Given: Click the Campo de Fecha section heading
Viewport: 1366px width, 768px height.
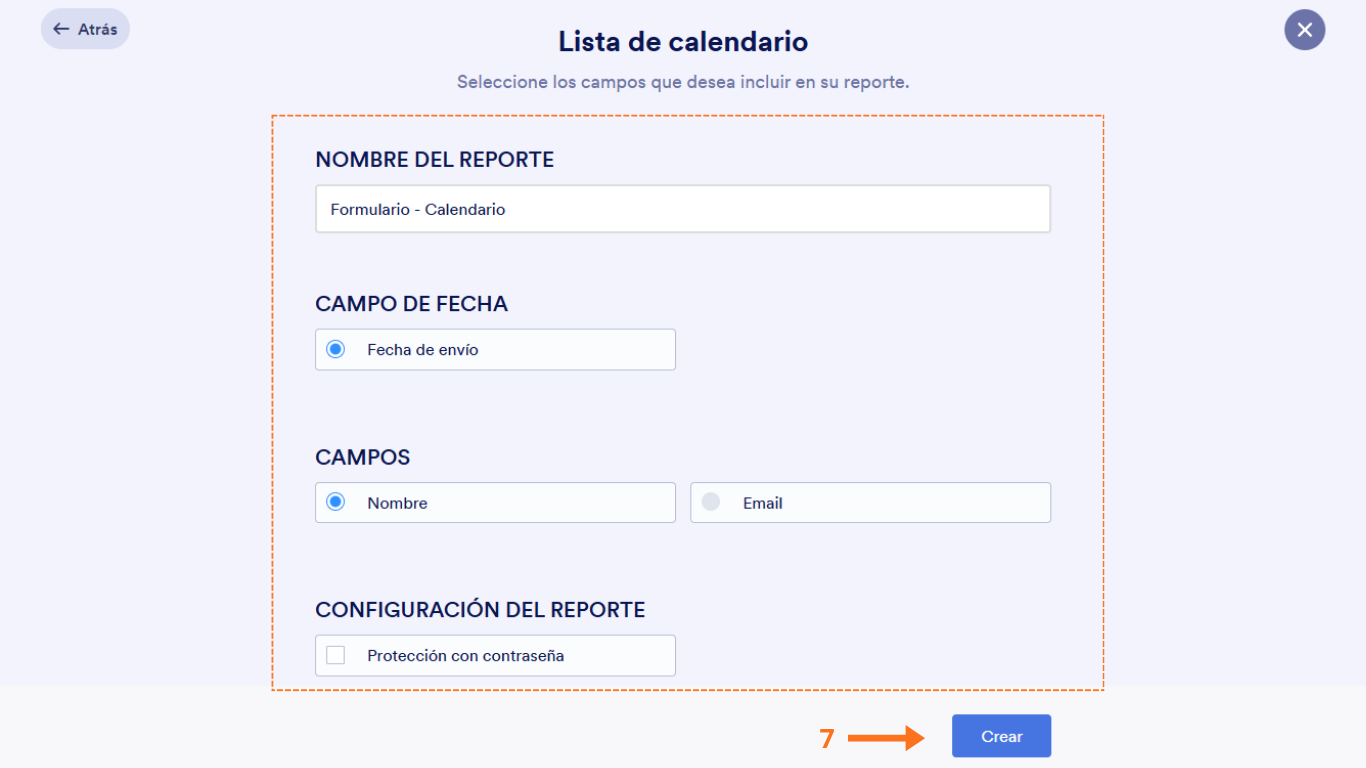Looking at the screenshot, I should (411, 304).
